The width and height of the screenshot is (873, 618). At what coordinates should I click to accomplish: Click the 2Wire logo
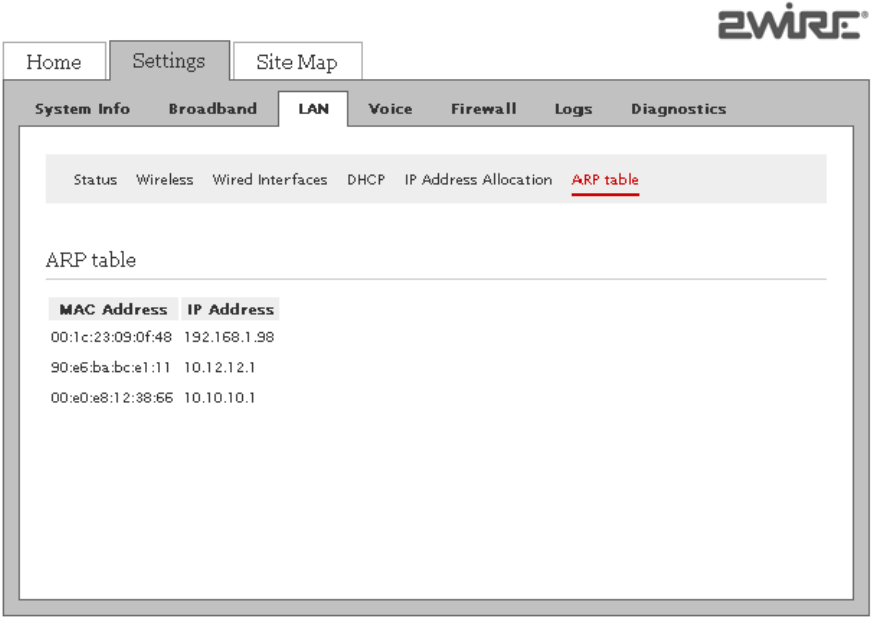pyautogui.click(x=793, y=22)
